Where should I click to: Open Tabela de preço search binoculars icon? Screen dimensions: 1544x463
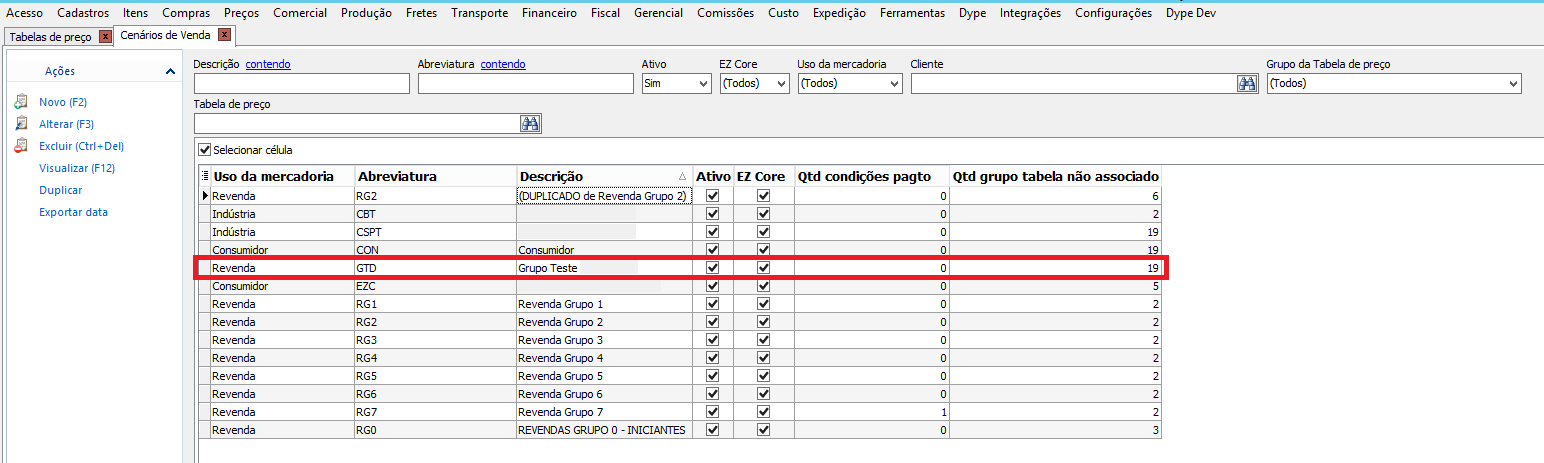pos(530,123)
